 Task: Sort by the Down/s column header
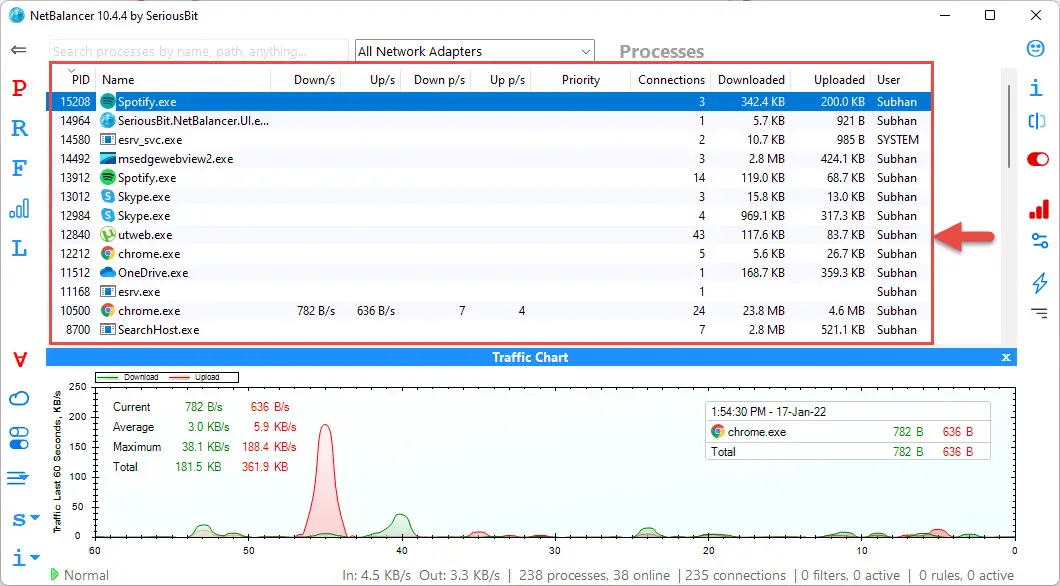point(306,80)
